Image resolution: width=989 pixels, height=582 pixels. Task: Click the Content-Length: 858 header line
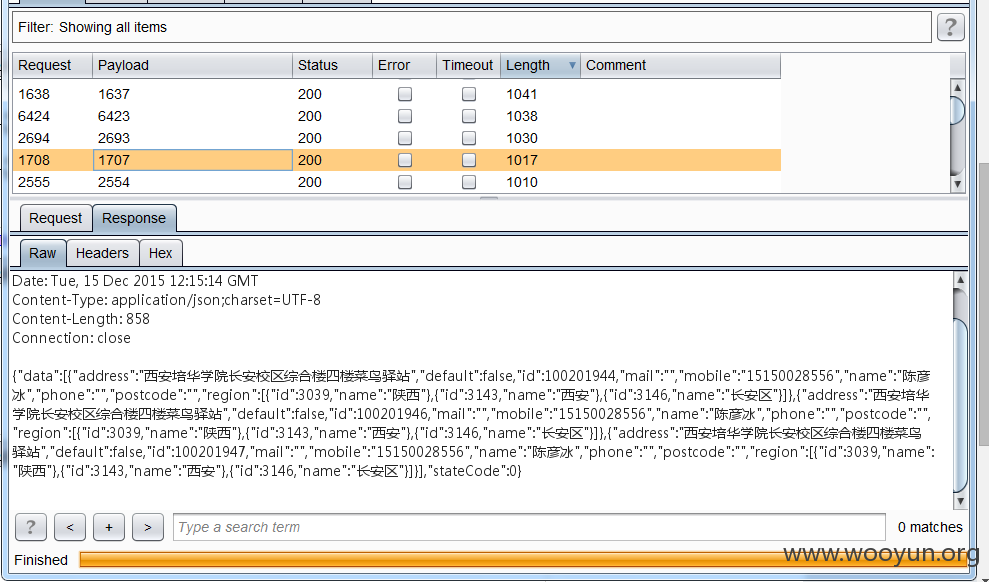[x=81, y=319]
